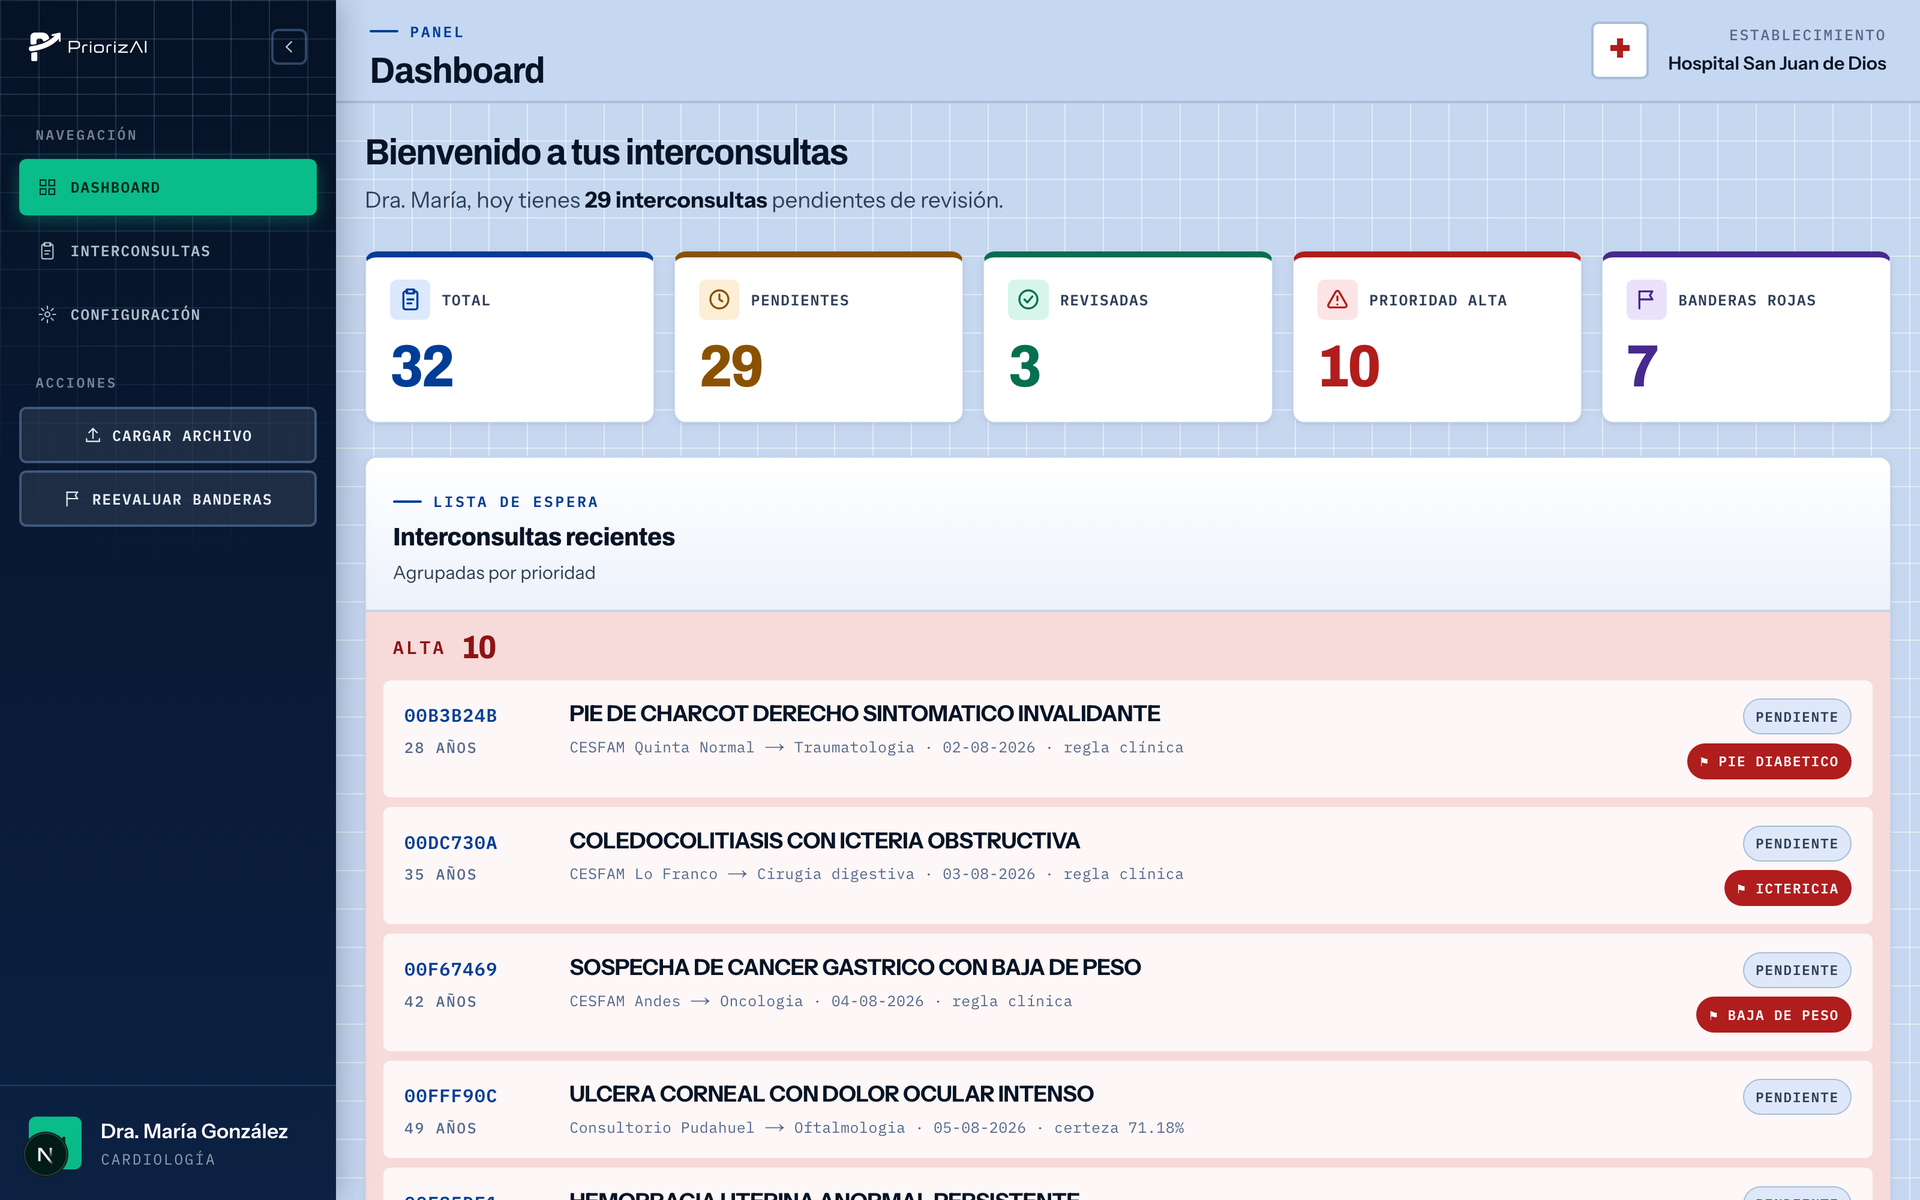Click the Cargar Archivo button
This screenshot has width=1920, height=1200.
point(168,435)
